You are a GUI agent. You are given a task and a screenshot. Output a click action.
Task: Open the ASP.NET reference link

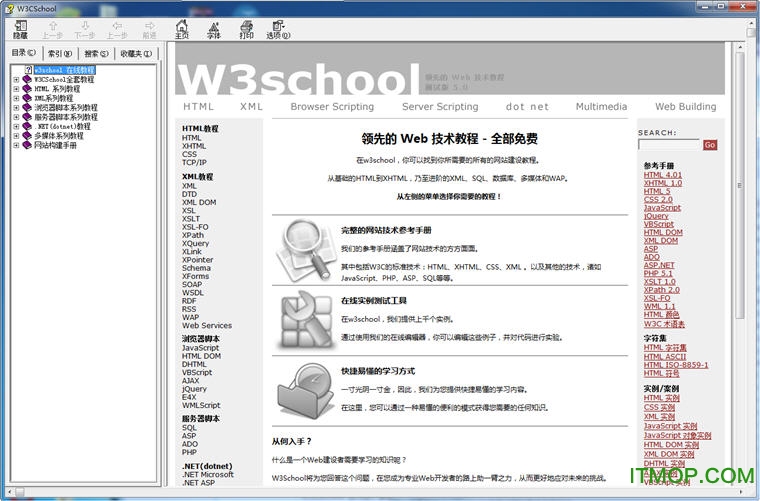coord(659,265)
